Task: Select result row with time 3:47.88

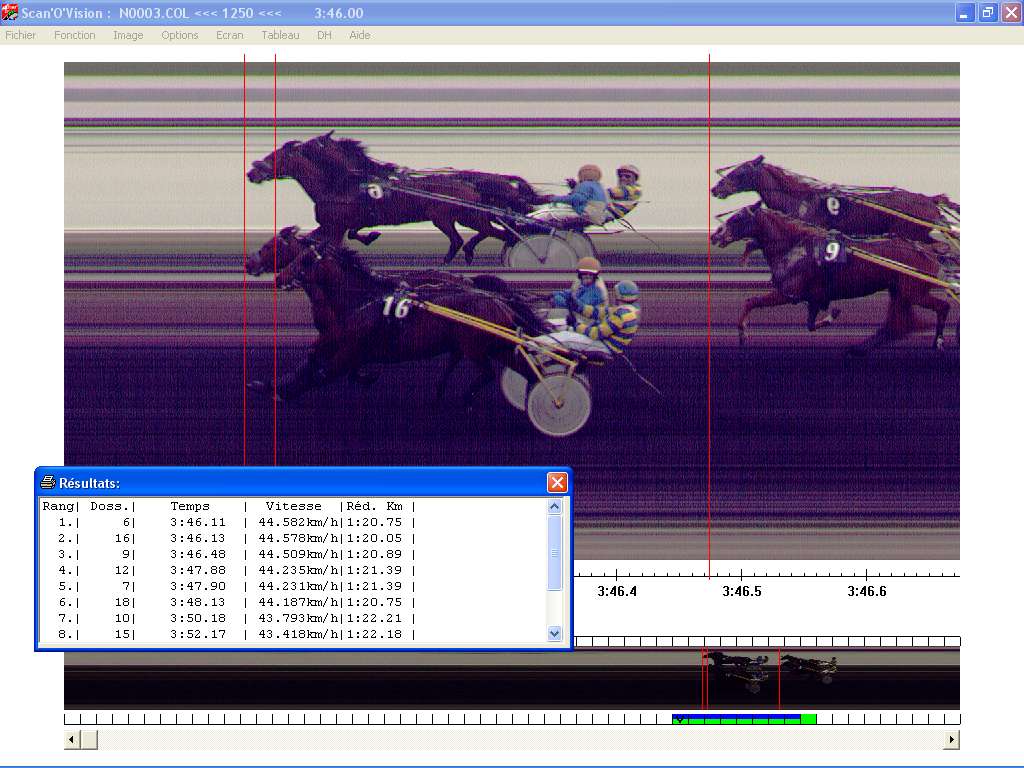Action: 229,571
